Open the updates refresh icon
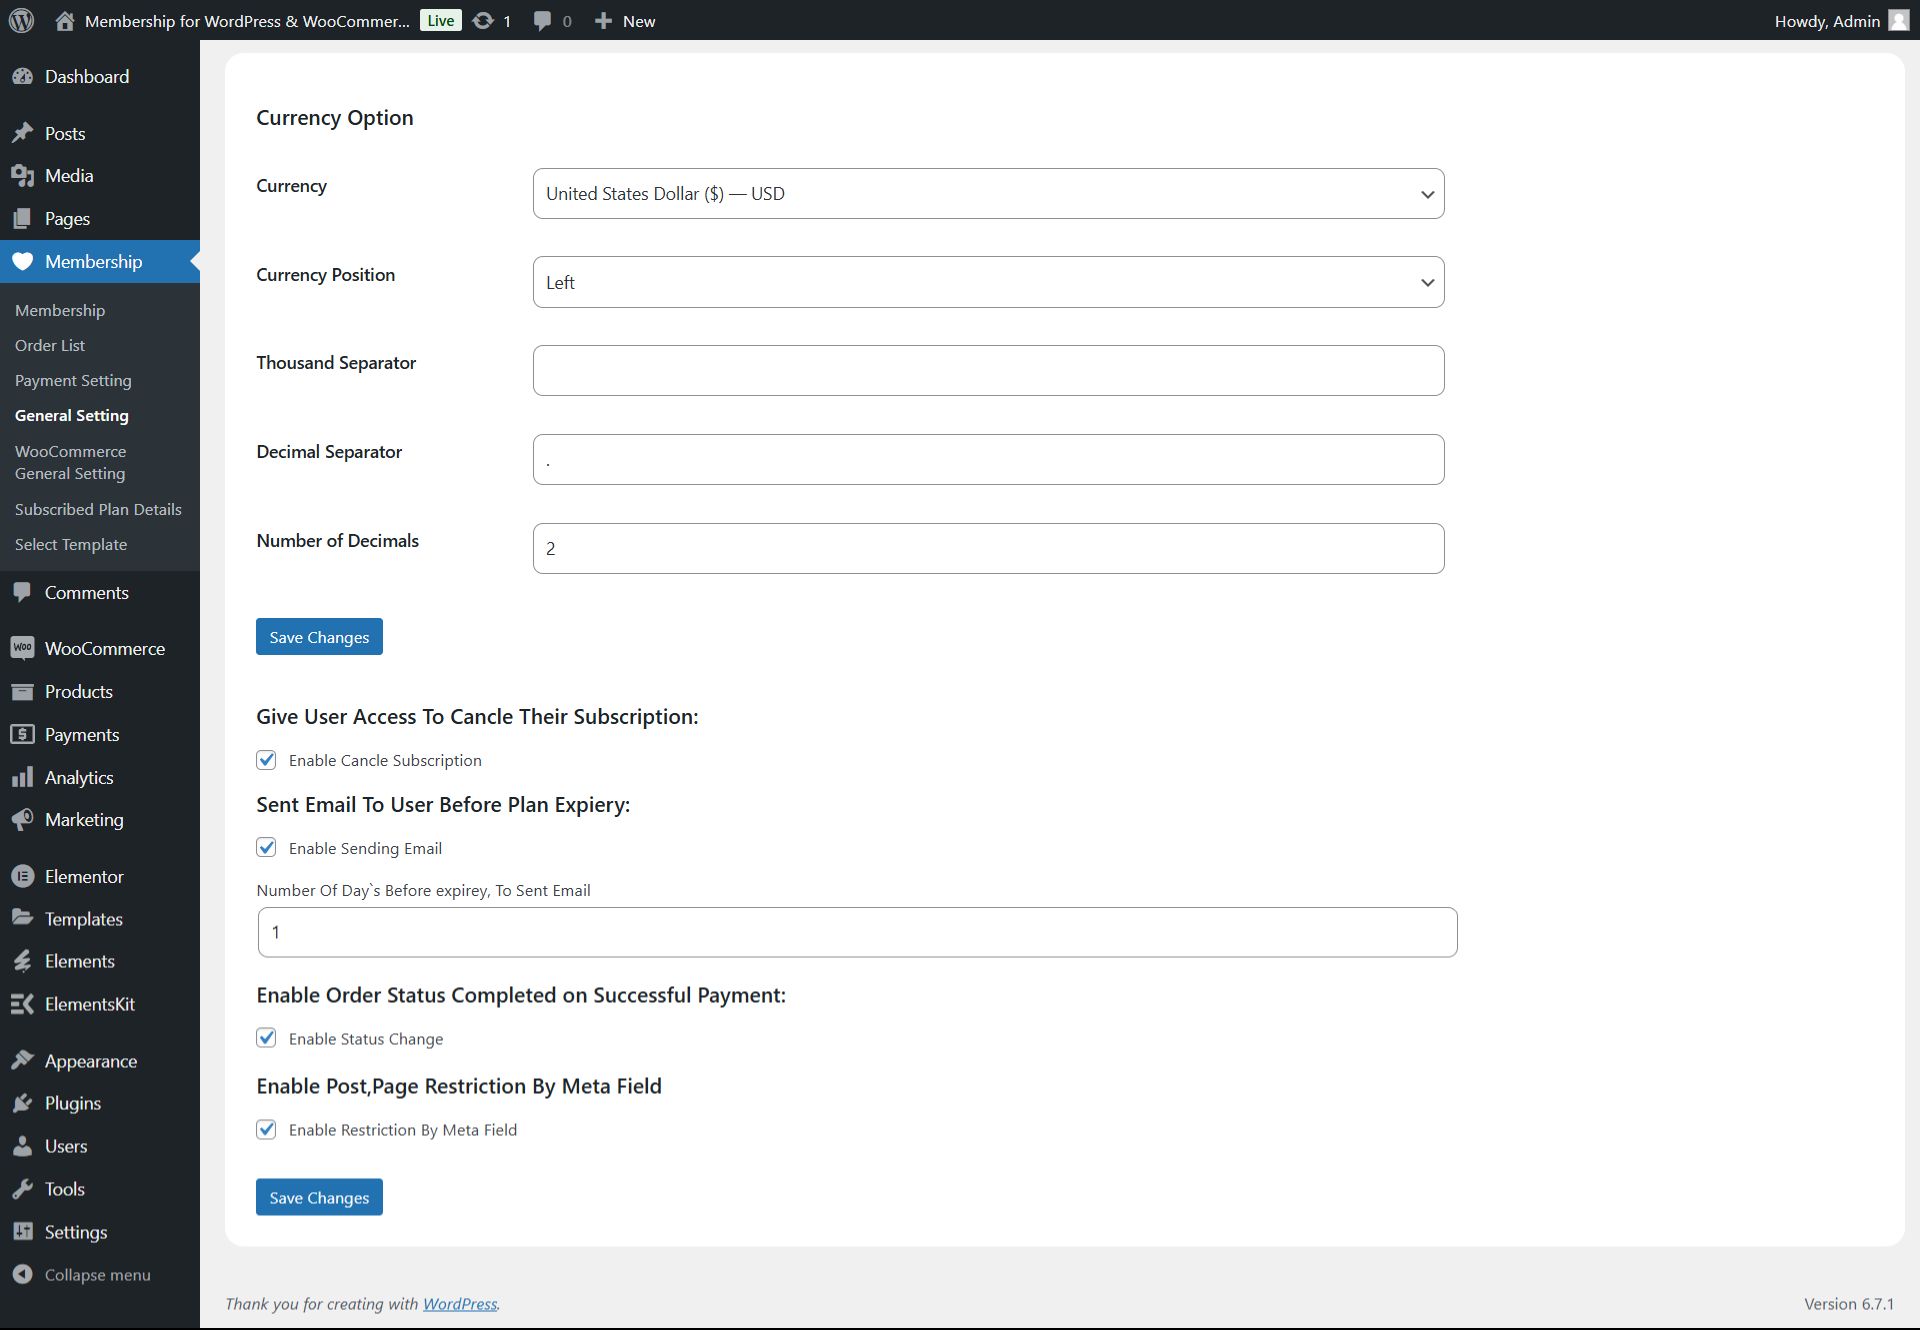The width and height of the screenshot is (1920, 1330). [x=483, y=20]
